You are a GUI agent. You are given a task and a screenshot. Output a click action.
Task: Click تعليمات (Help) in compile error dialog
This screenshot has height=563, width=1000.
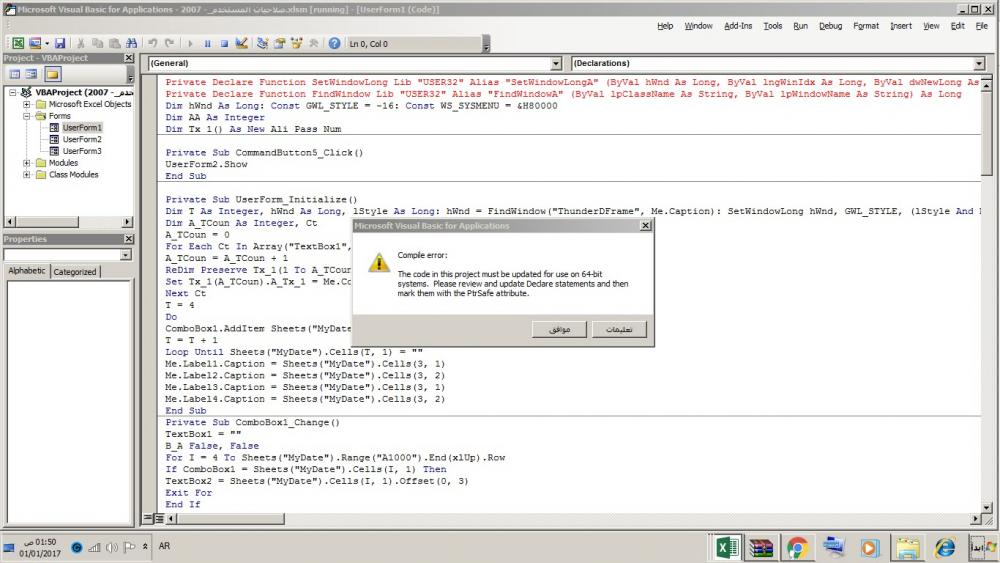pyautogui.click(x=619, y=329)
